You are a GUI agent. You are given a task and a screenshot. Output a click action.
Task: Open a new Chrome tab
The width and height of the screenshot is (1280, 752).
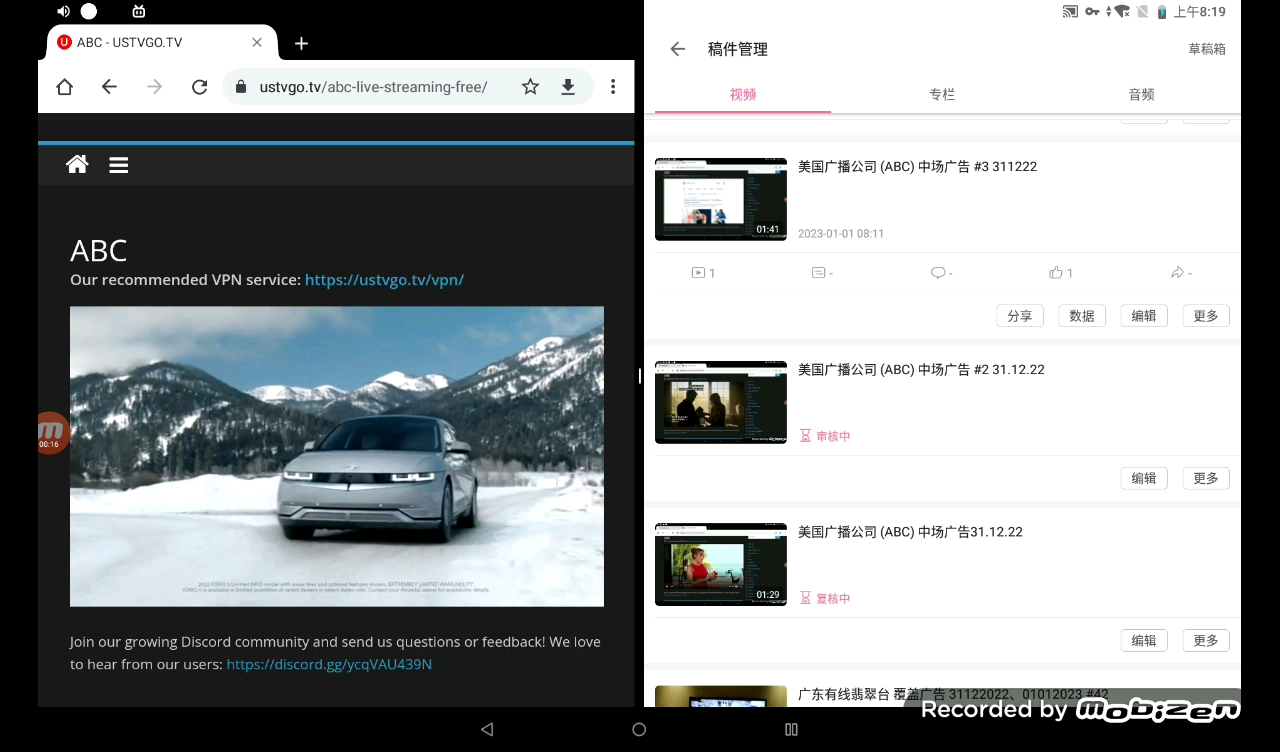(301, 43)
